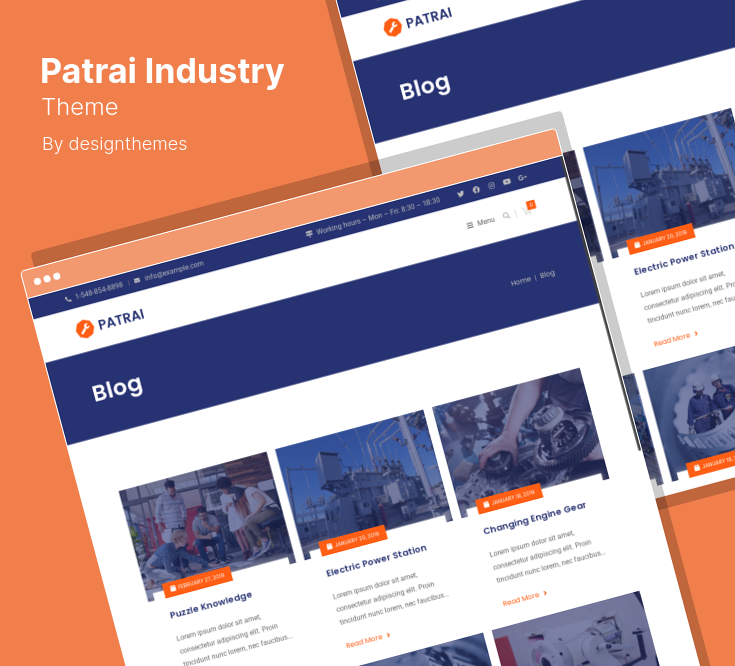Click the Patrai wrench logo in back window
The height and width of the screenshot is (666, 735).
[x=393, y=27]
